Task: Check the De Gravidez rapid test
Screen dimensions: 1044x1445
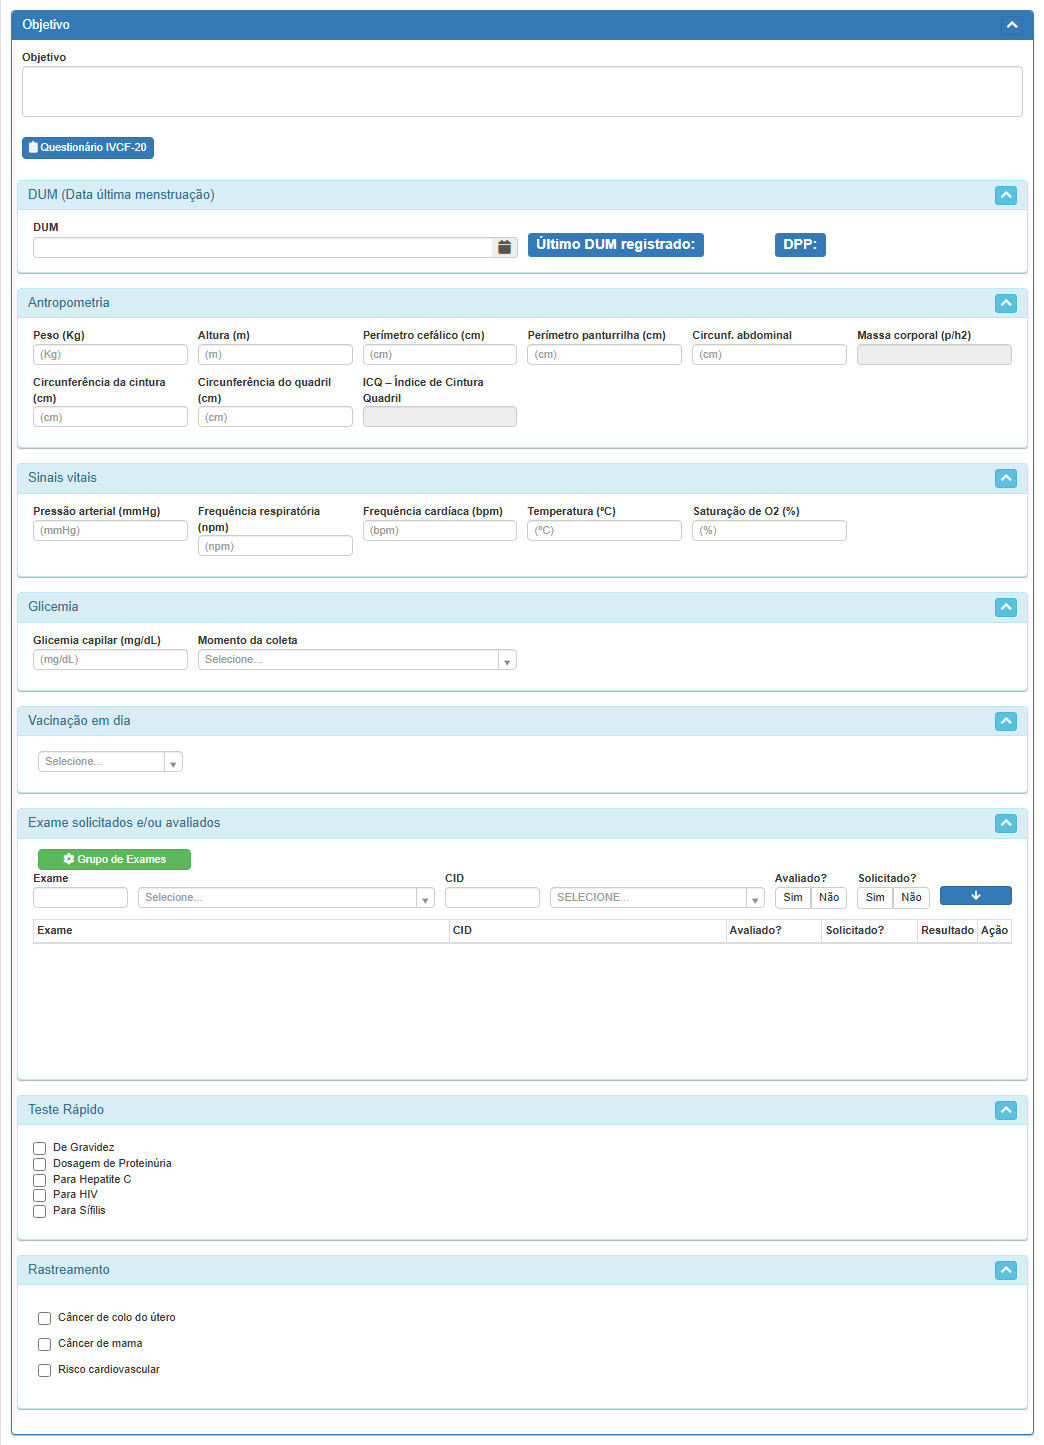Action: [x=40, y=1148]
